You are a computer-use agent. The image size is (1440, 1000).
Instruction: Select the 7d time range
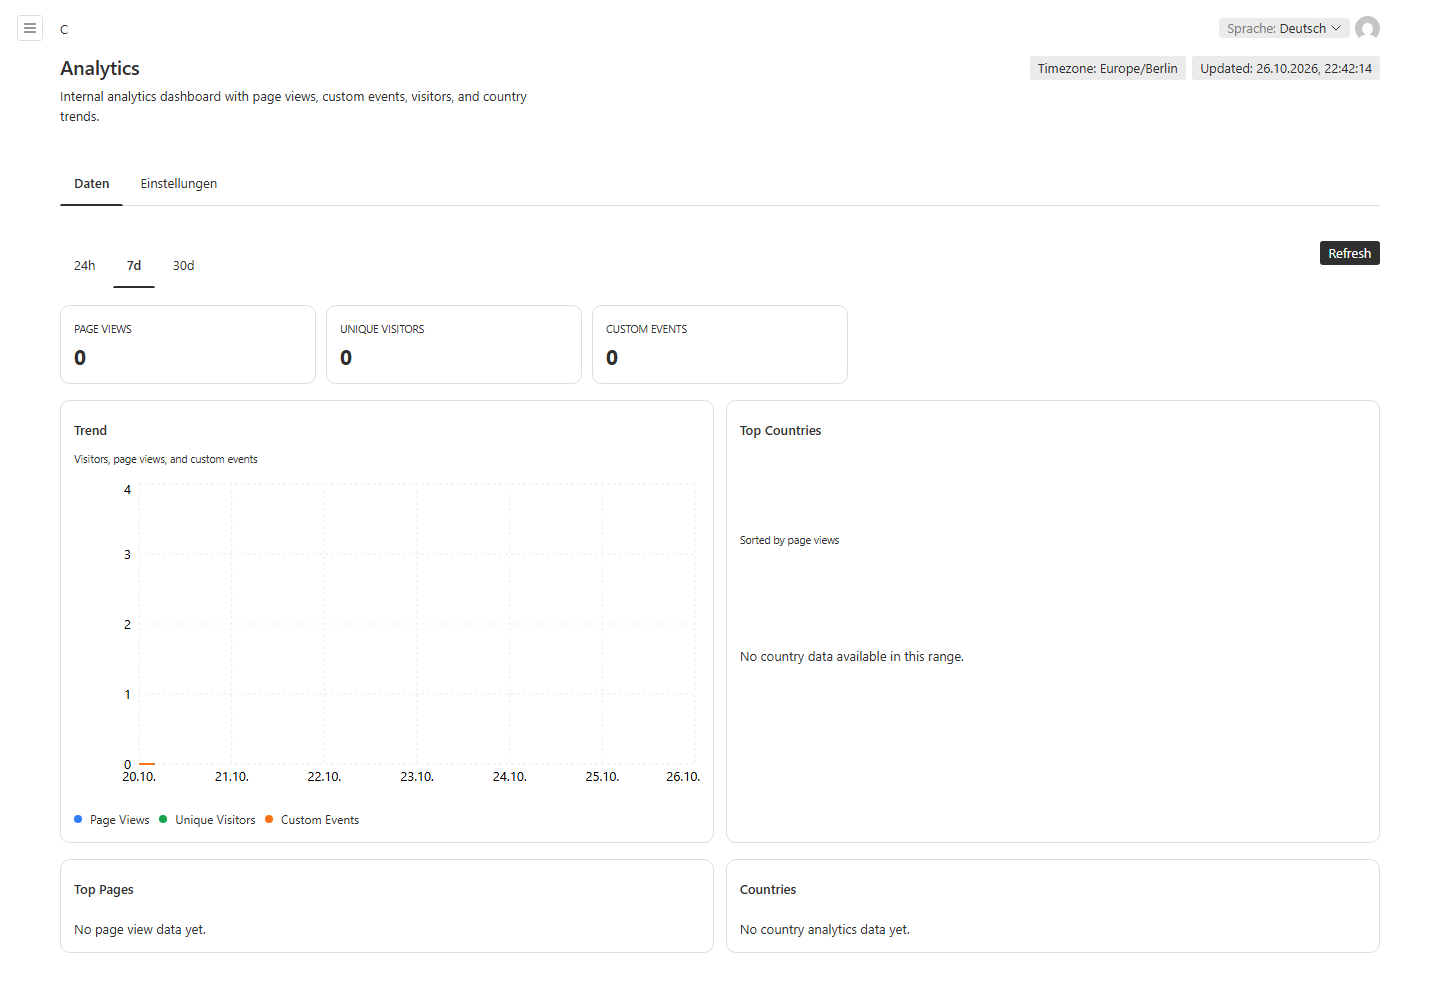[134, 266]
